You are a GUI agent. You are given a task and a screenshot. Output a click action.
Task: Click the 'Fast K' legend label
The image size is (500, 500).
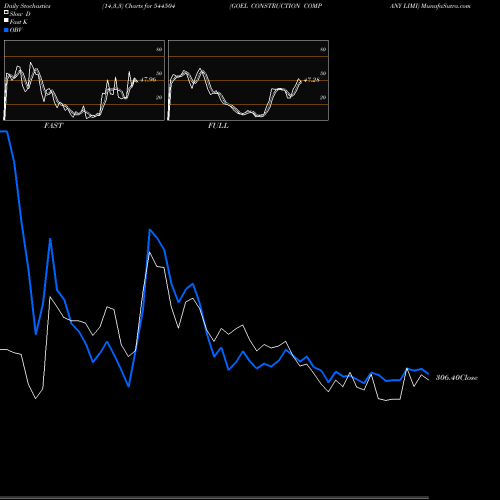(x=18, y=22)
